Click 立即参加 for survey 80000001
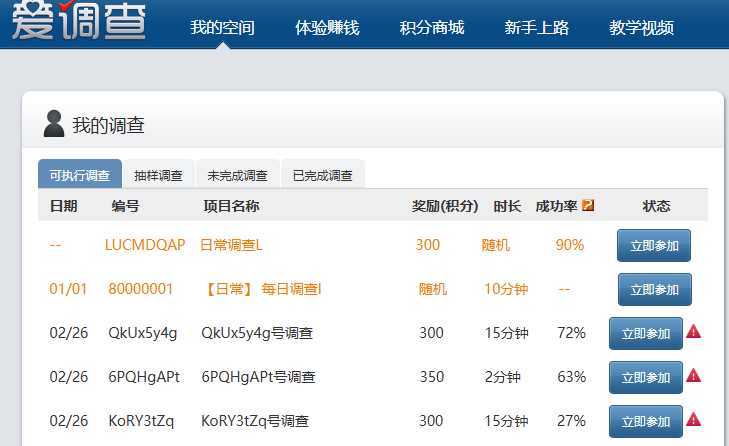Screen dimensions: 729x446 pos(655,290)
